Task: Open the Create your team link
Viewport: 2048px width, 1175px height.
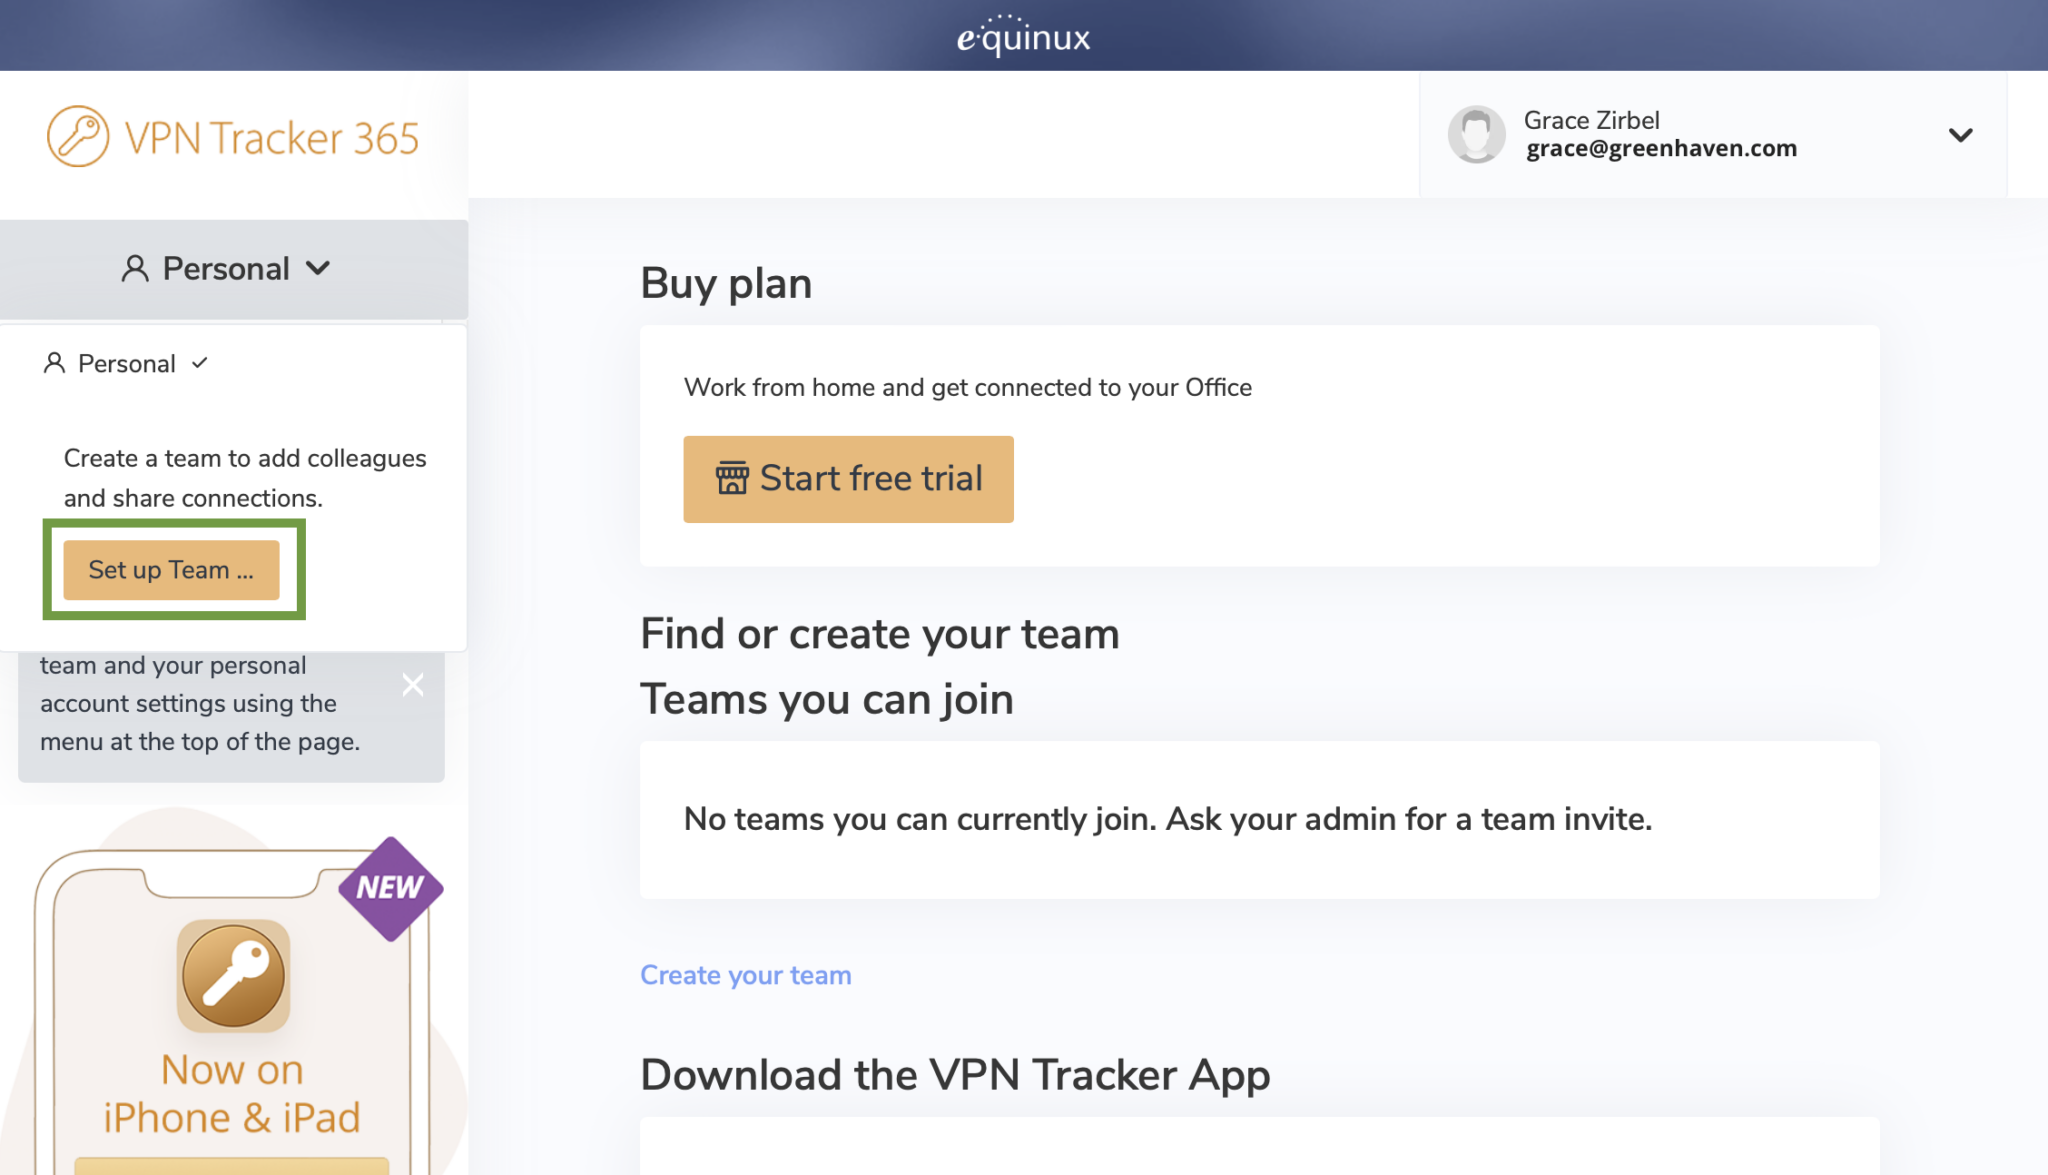Action: [x=745, y=974]
